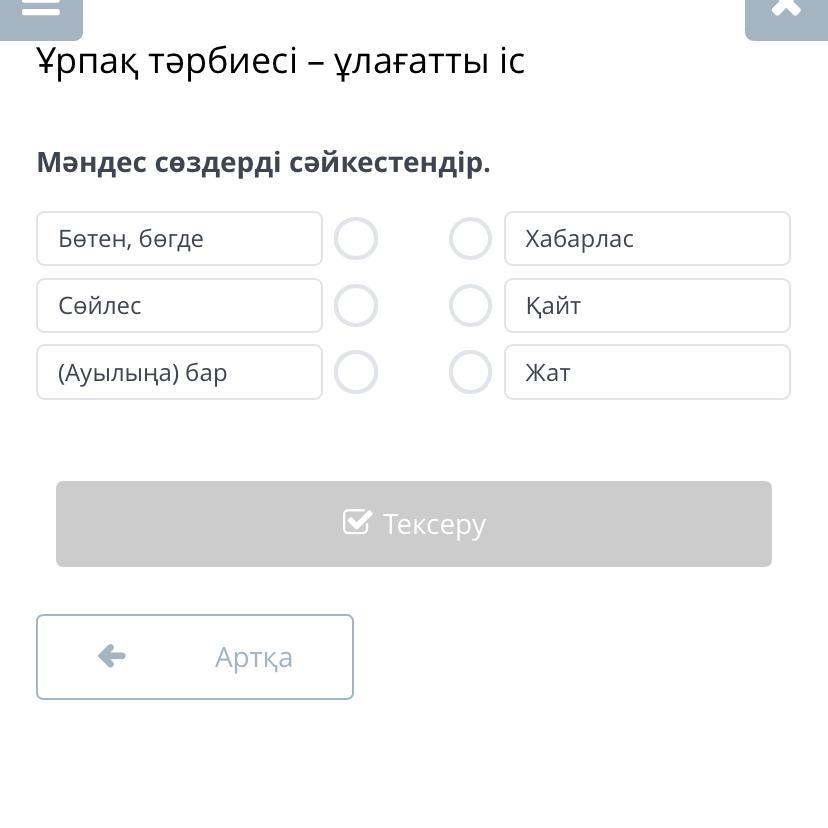Go back with the Артқа button
The image size is (828, 828).
[x=195, y=657]
